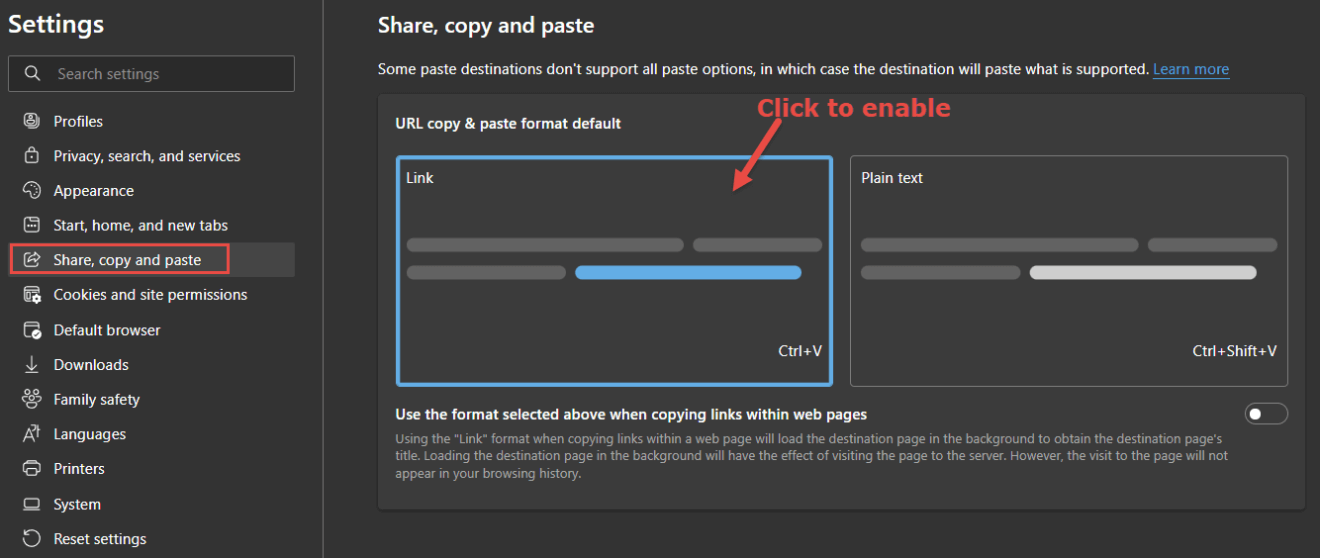The image size is (1320, 558).
Task: Click the Printers icon
Action: 32,469
